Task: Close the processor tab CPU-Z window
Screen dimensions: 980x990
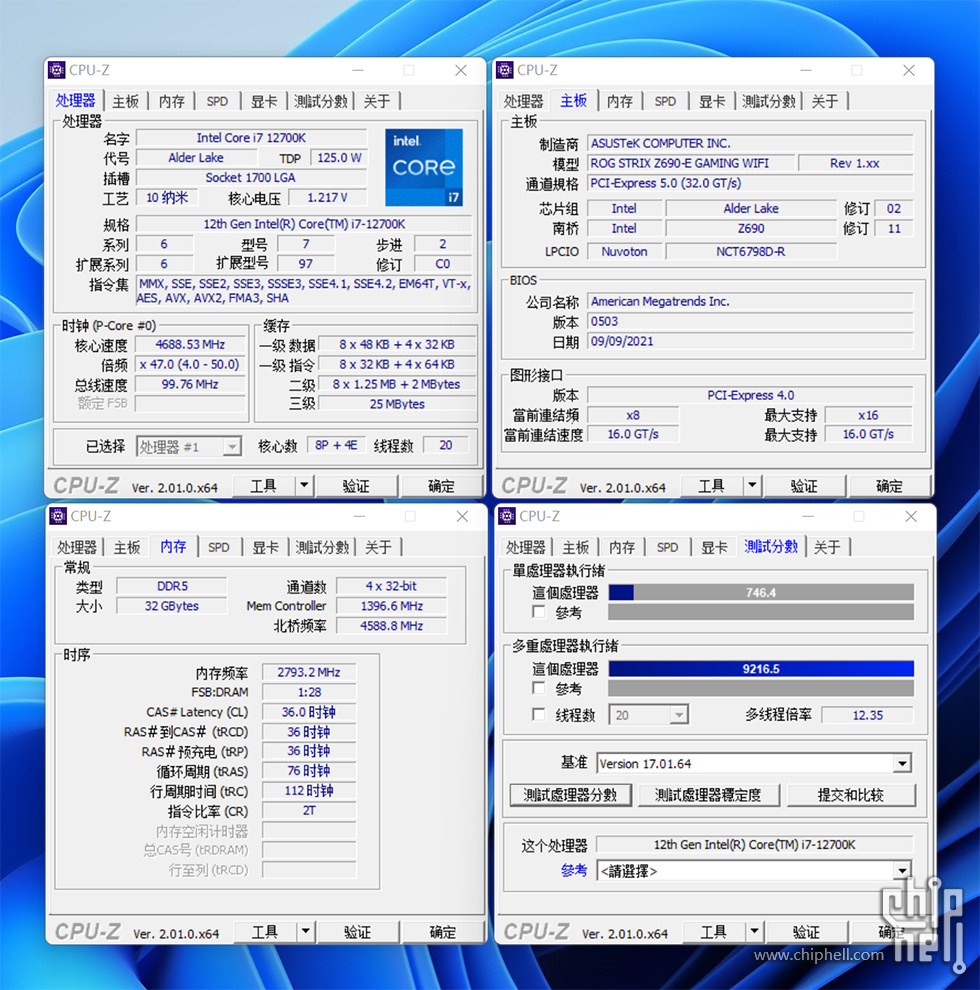Action: coord(461,70)
